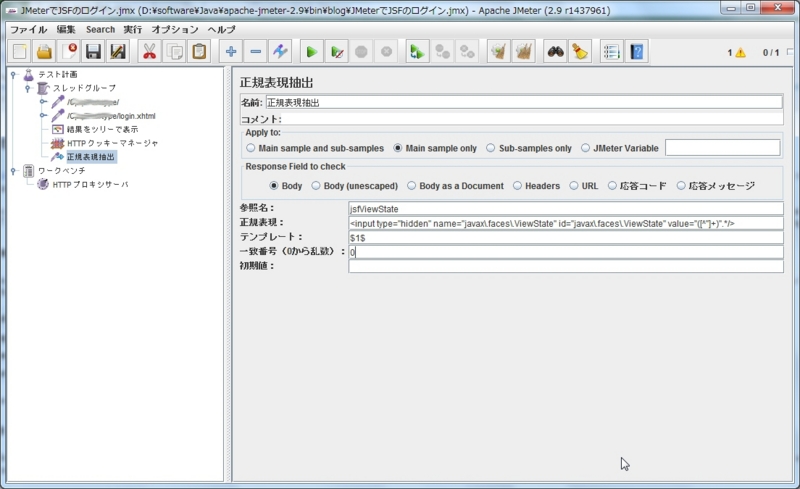Click the grey Stop icon
Screen dimensions: 800x489
pyautogui.click(x=361, y=52)
